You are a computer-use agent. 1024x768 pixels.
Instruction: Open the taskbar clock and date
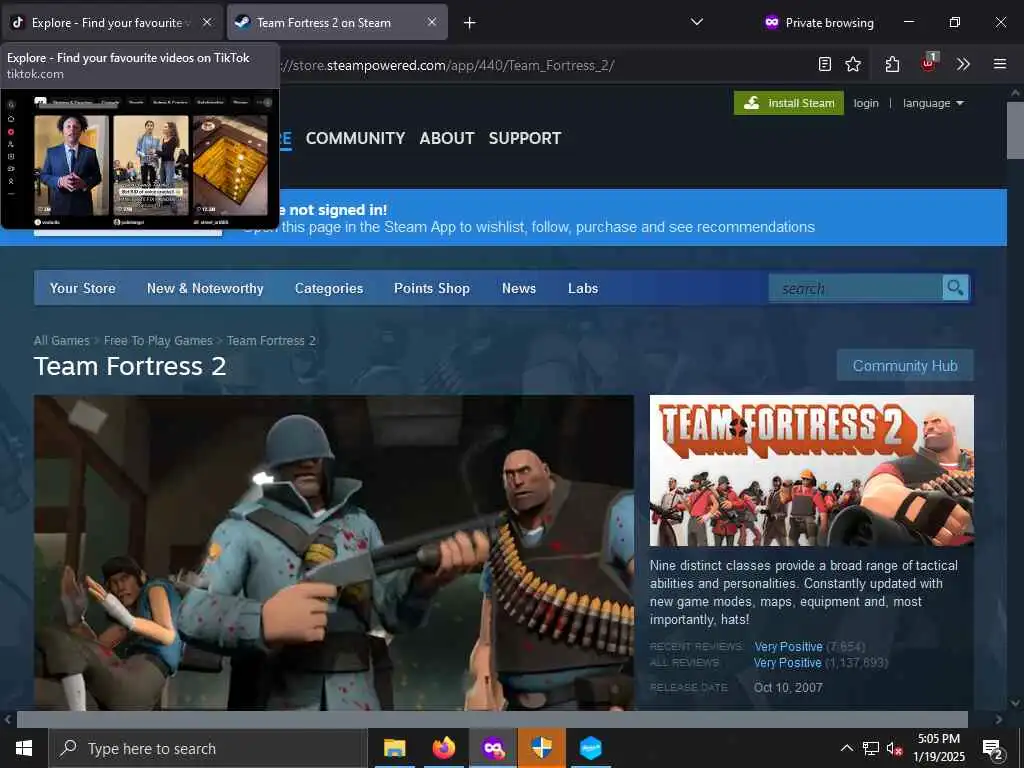pos(938,748)
